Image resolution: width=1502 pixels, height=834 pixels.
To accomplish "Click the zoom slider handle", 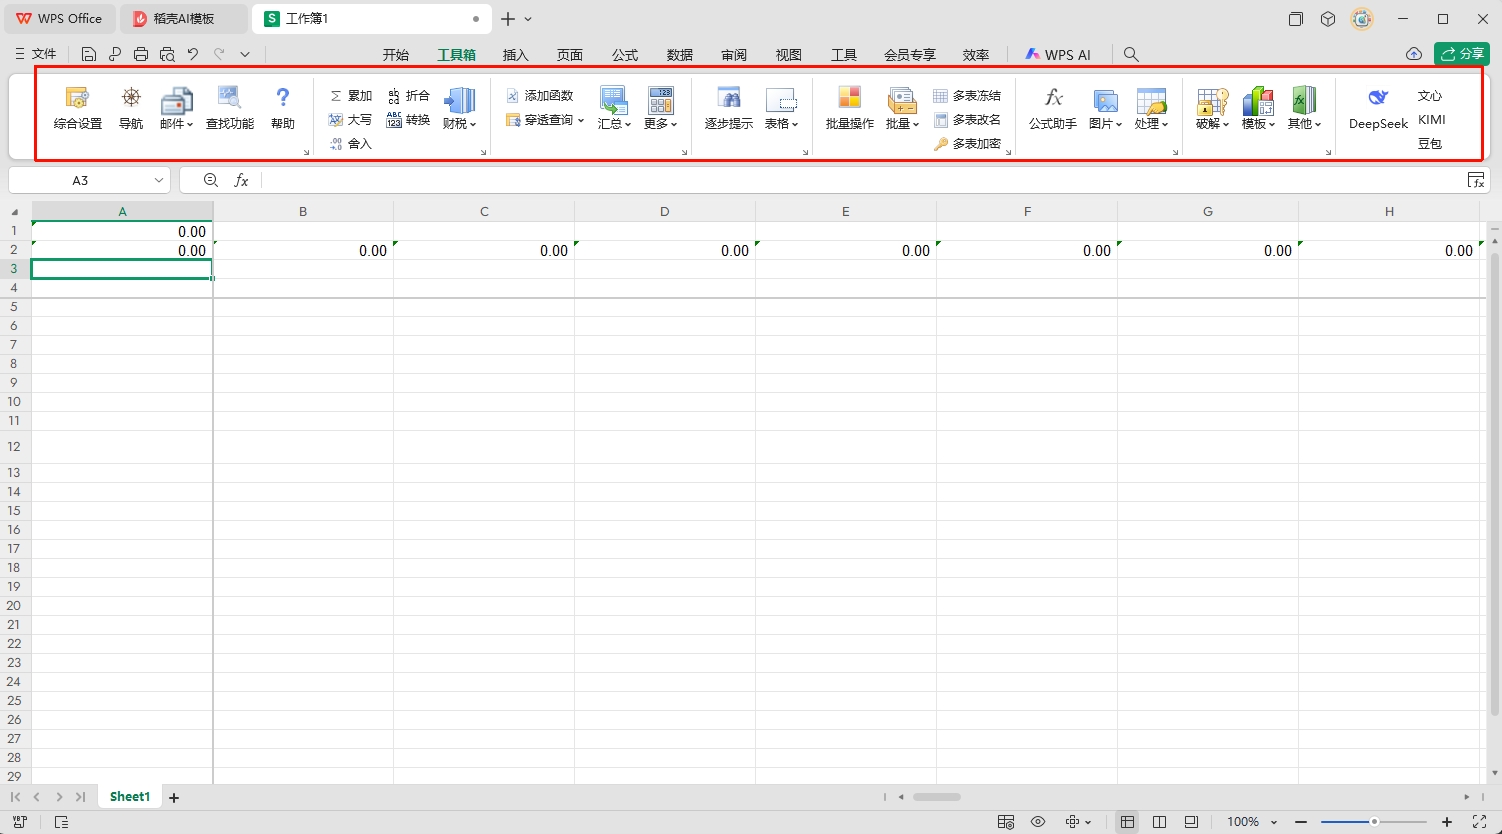I will (1374, 822).
